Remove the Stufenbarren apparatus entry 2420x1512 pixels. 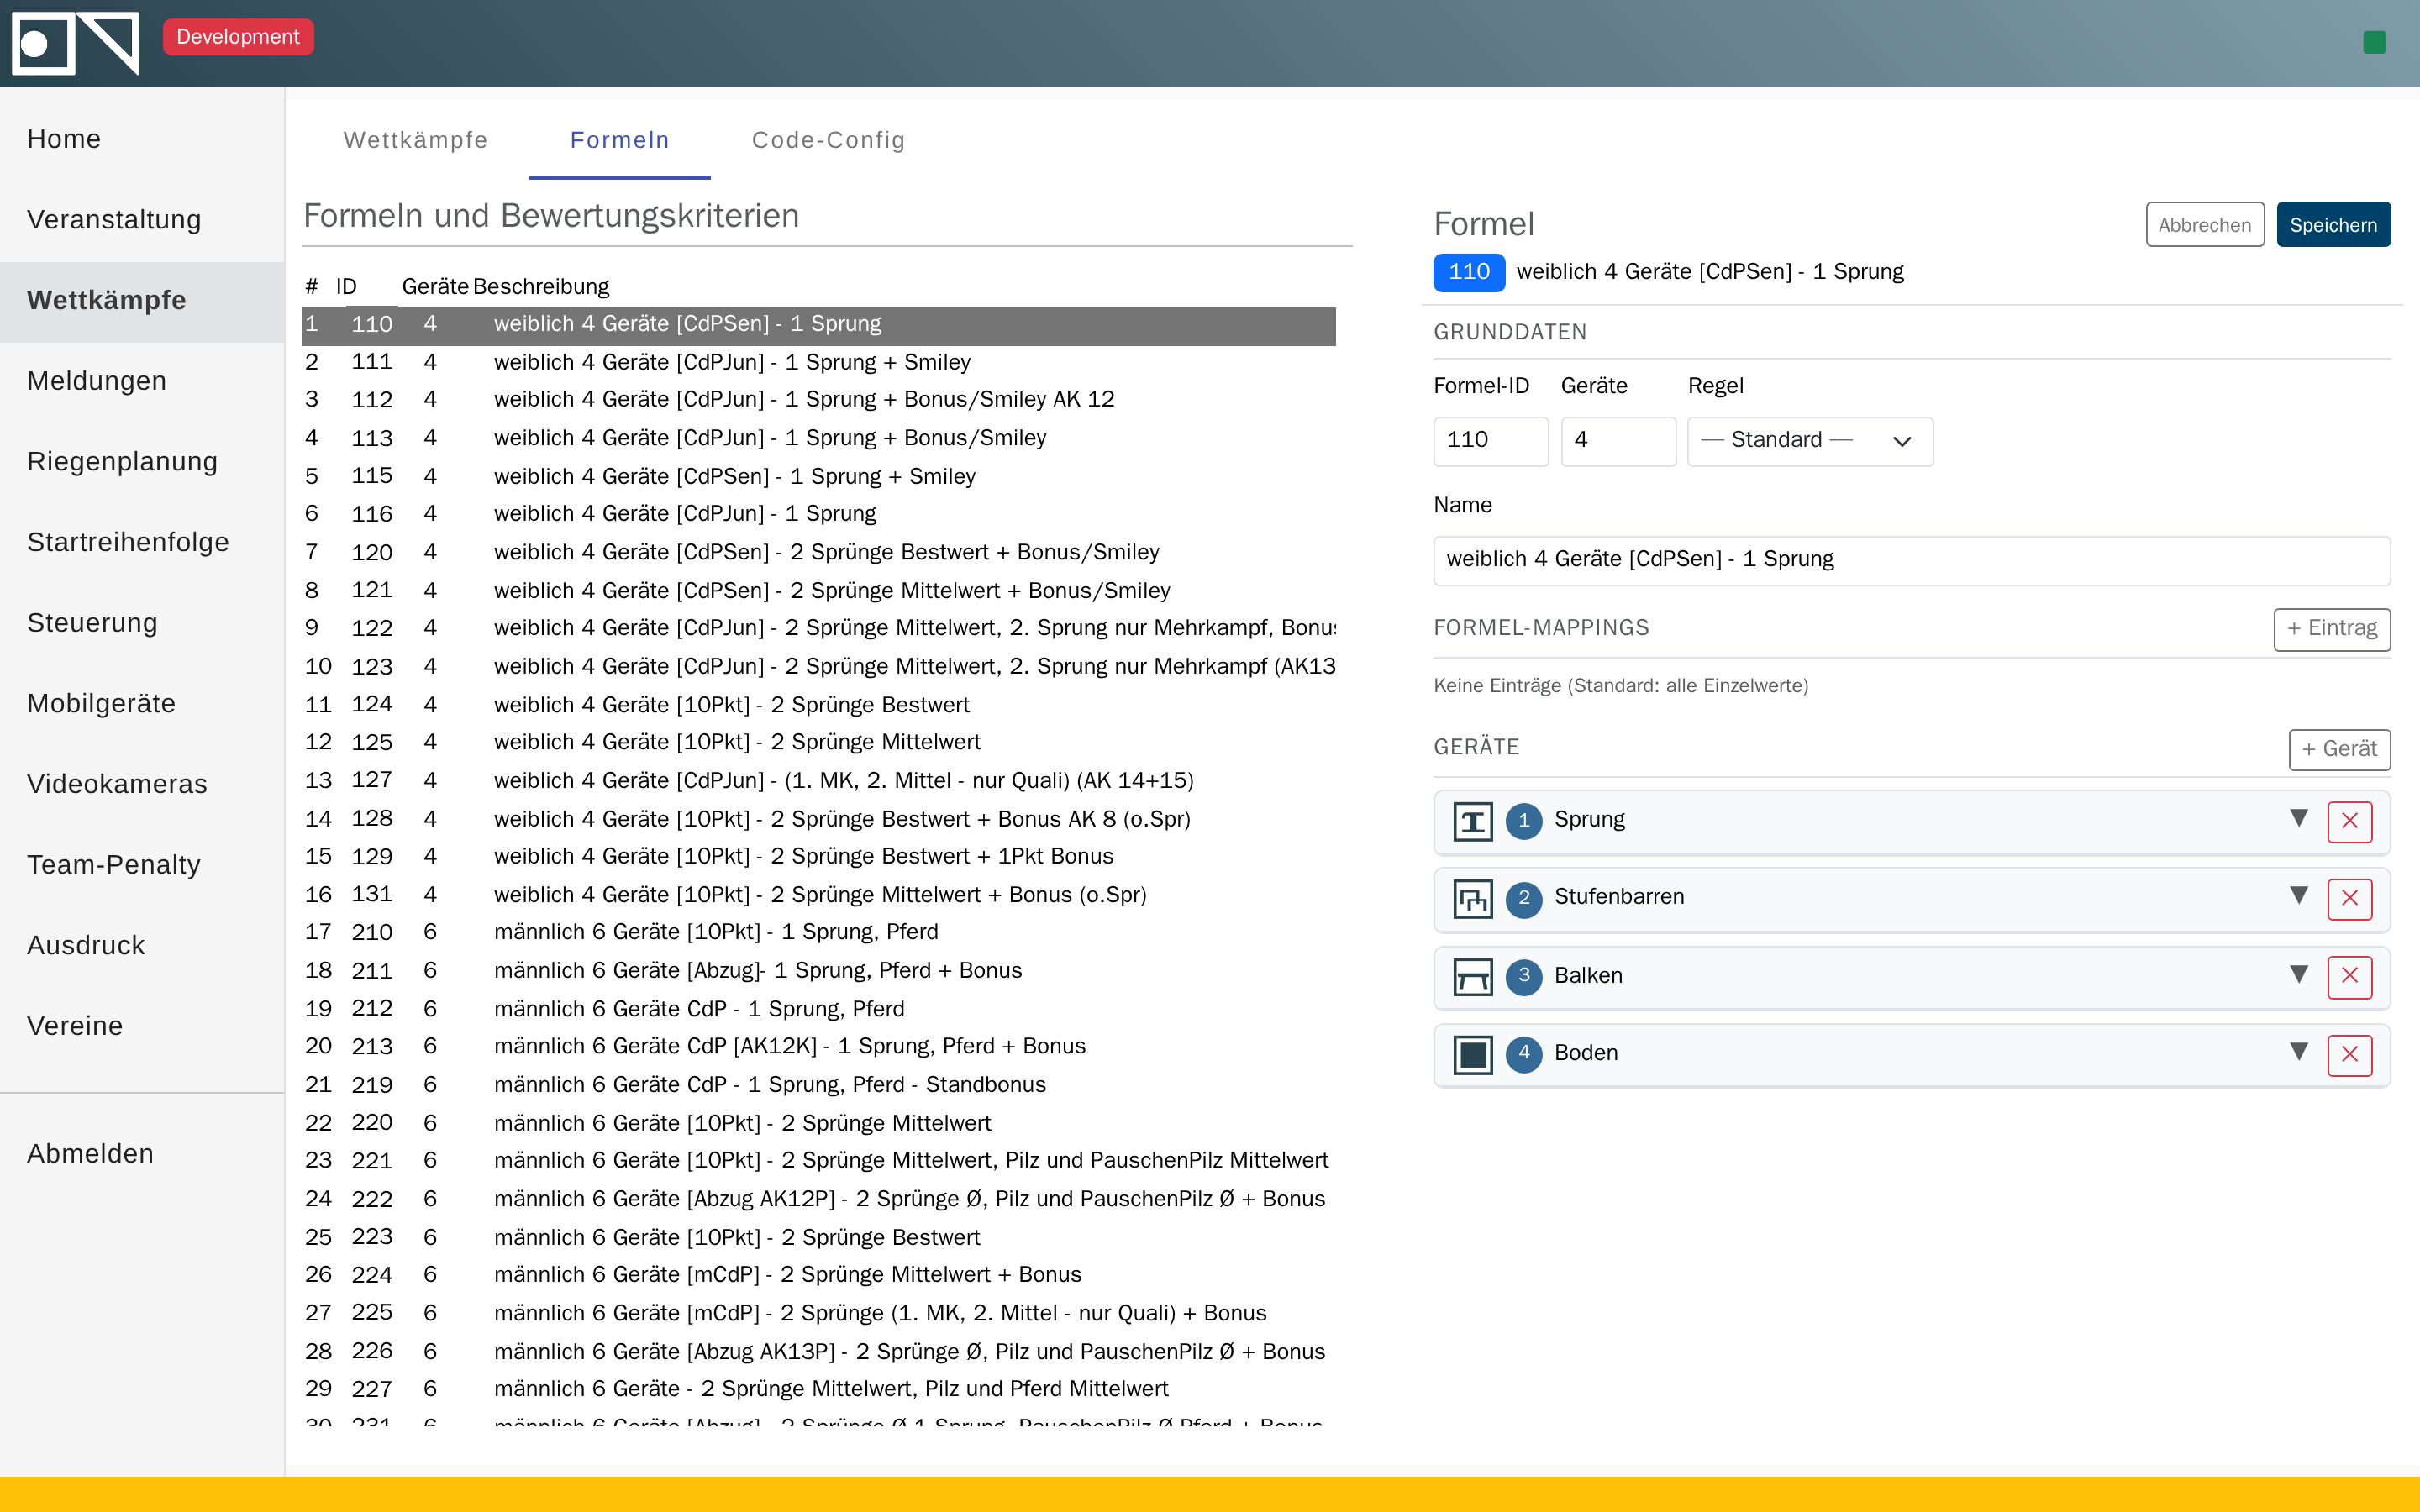(x=2349, y=899)
